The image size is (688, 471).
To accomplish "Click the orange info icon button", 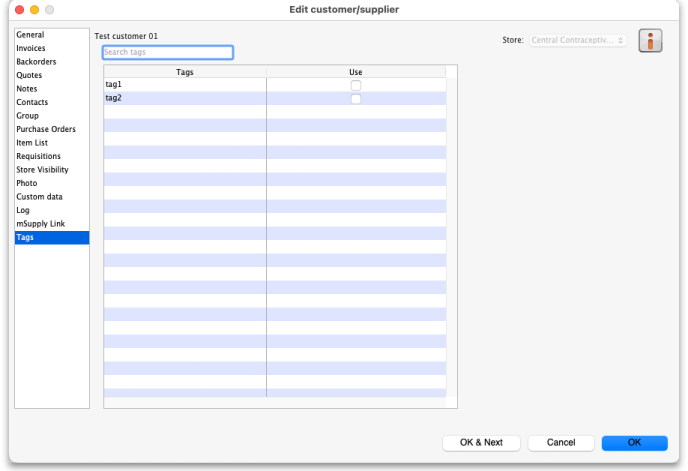I will pos(651,42).
